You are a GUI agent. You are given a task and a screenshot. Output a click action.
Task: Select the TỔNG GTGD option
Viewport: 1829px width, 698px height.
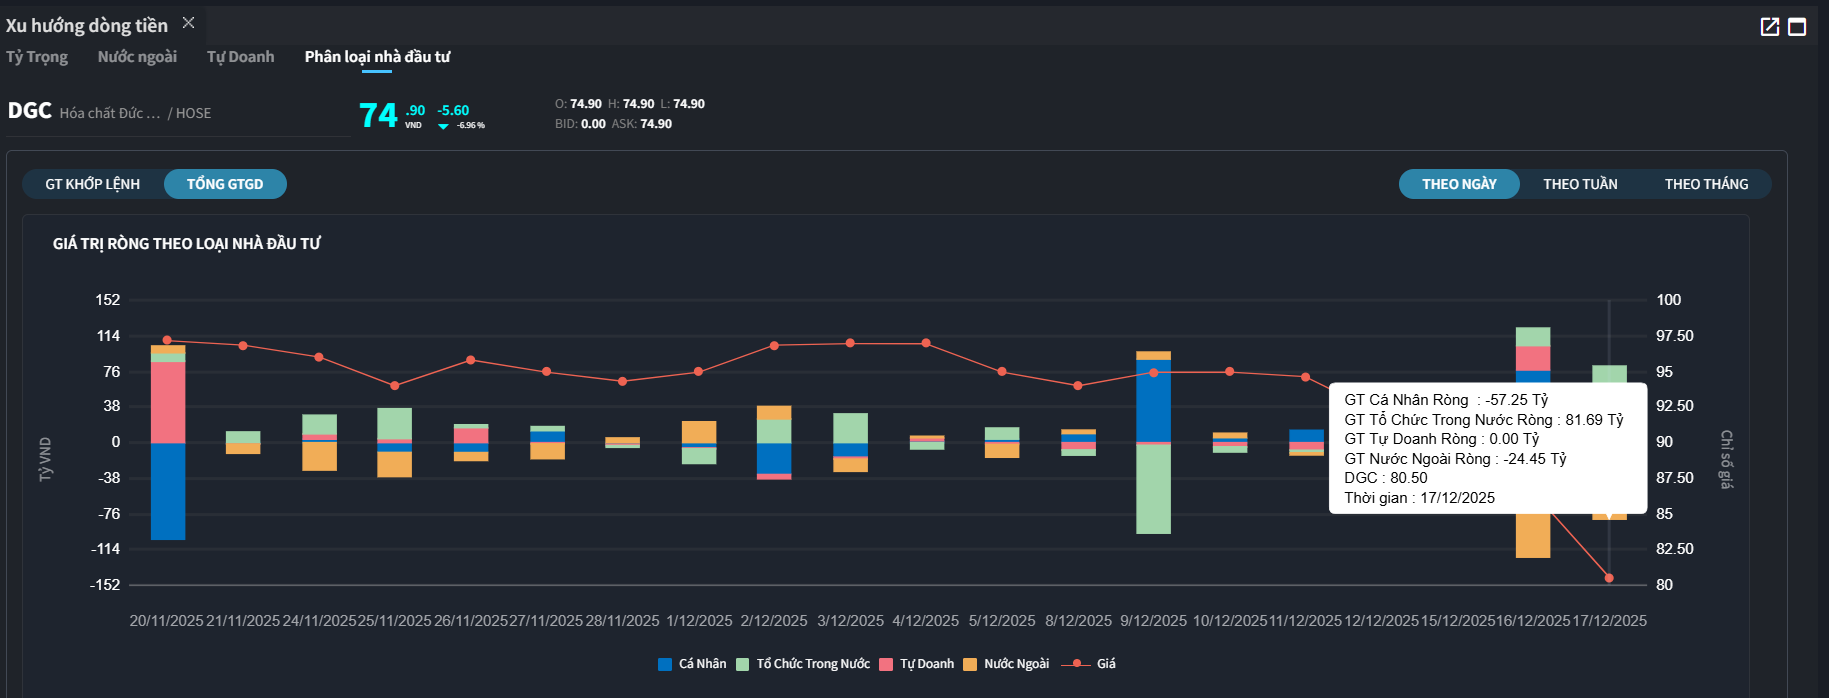tap(225, 184)
